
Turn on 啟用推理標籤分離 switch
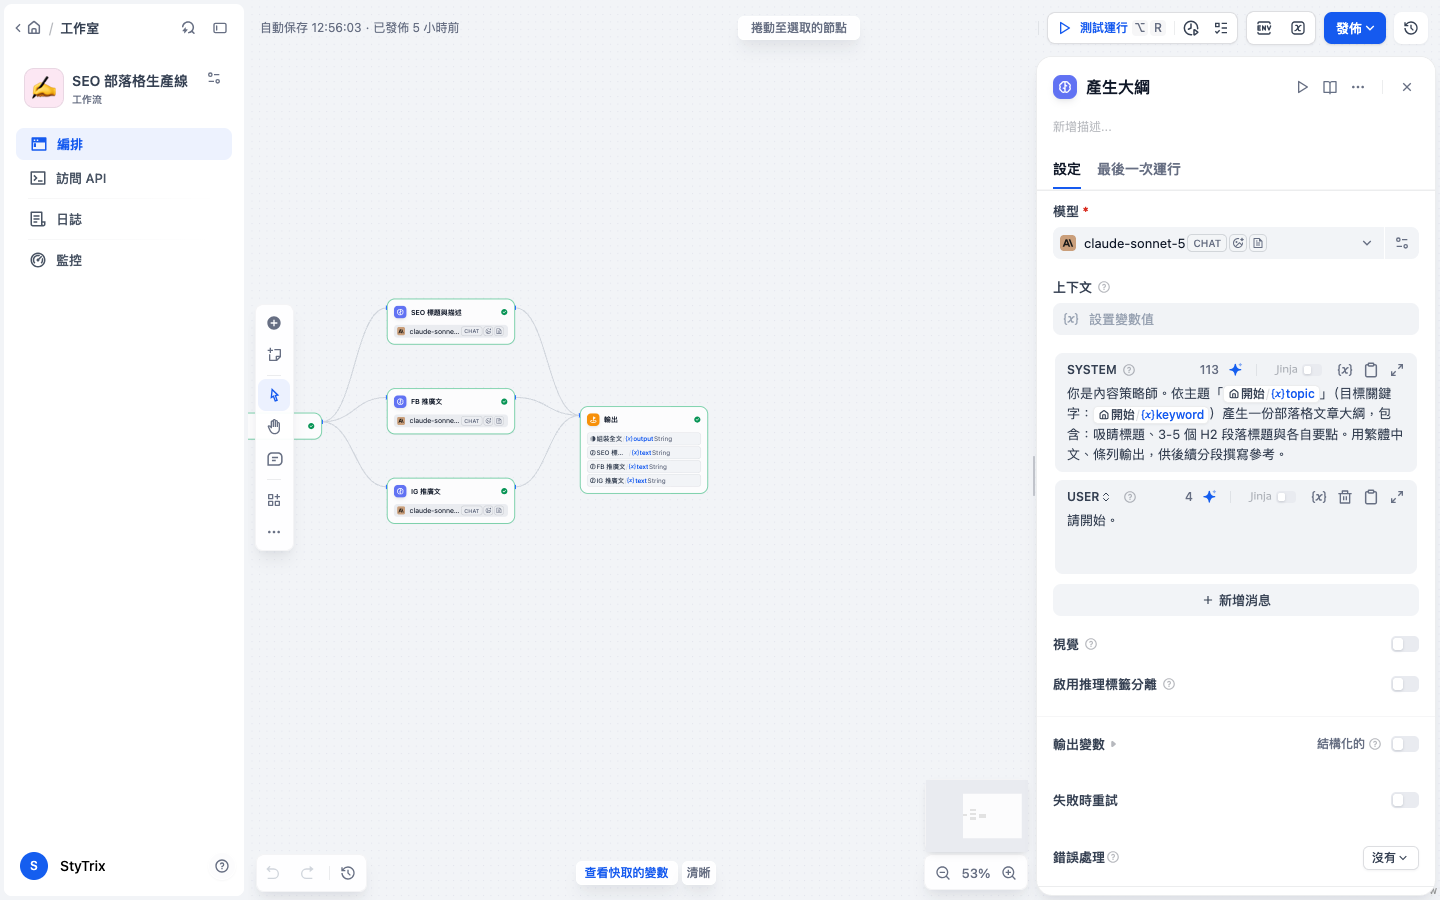pos(1405,684)
